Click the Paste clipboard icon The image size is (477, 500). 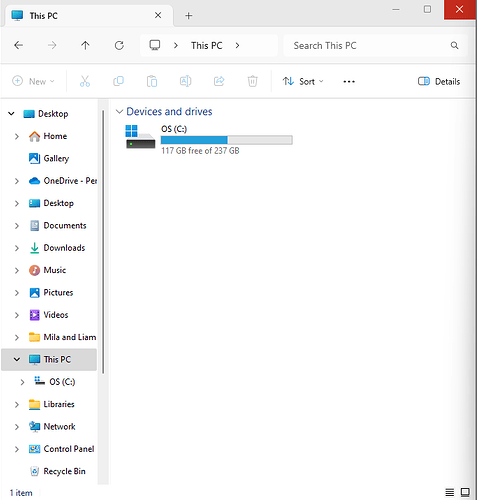152,81
